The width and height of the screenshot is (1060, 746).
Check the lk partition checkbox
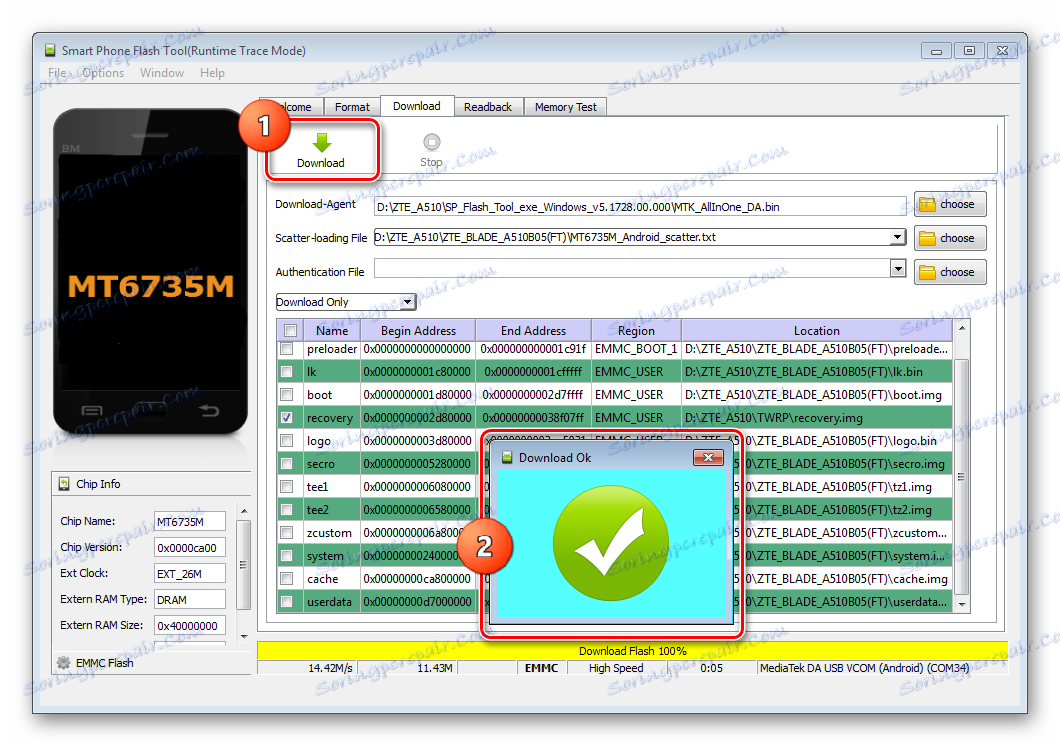point(287,372)
